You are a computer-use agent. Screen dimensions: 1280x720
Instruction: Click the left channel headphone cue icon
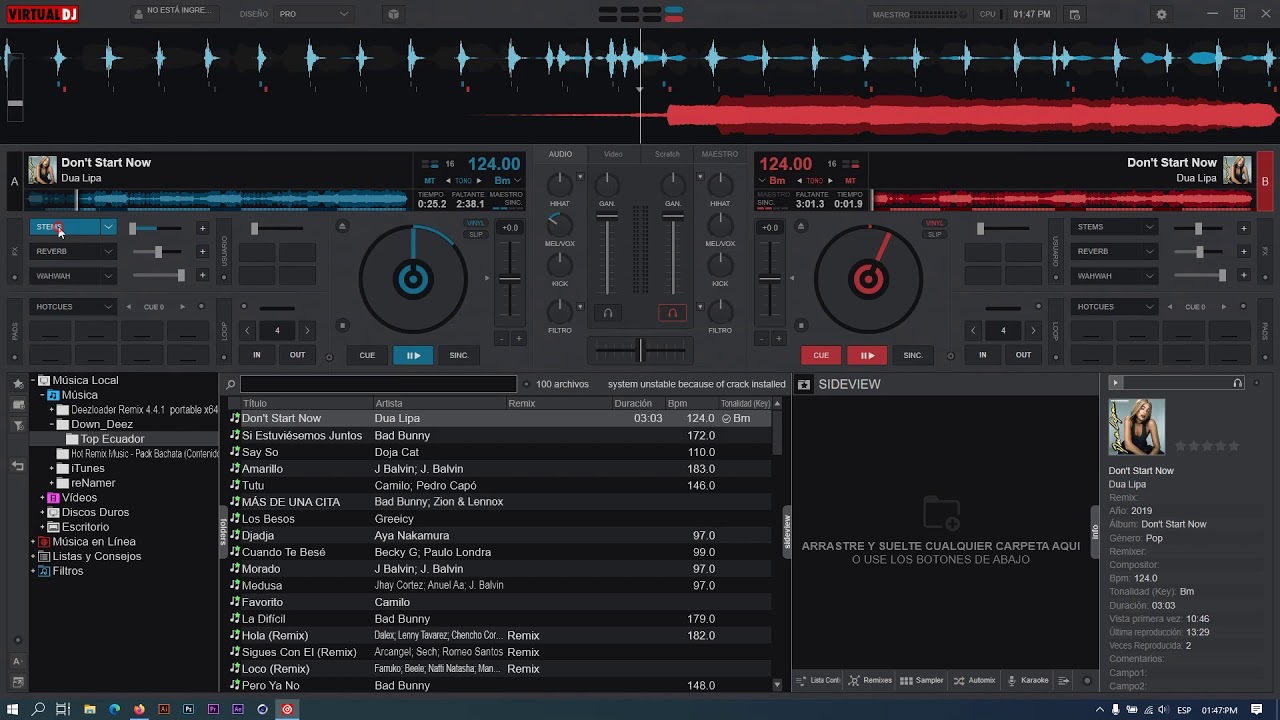pos(607,313)
